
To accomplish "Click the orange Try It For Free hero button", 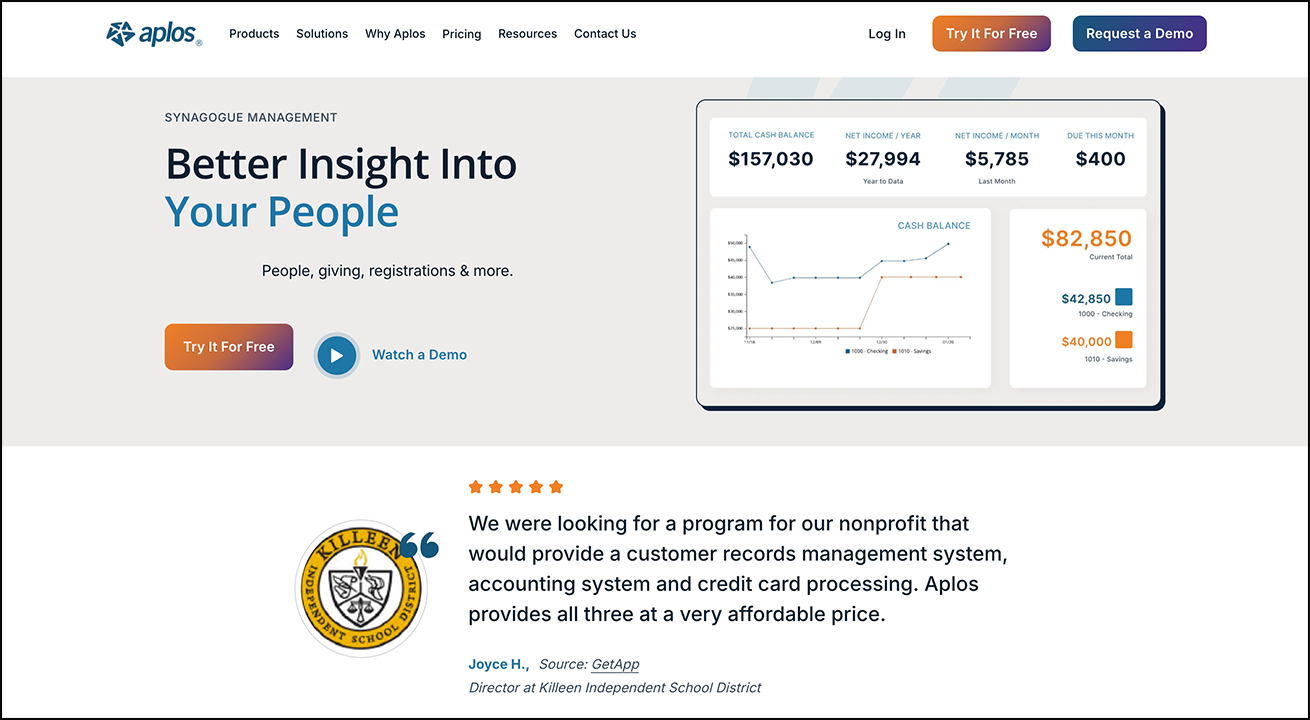I will (x=228, y=346).
